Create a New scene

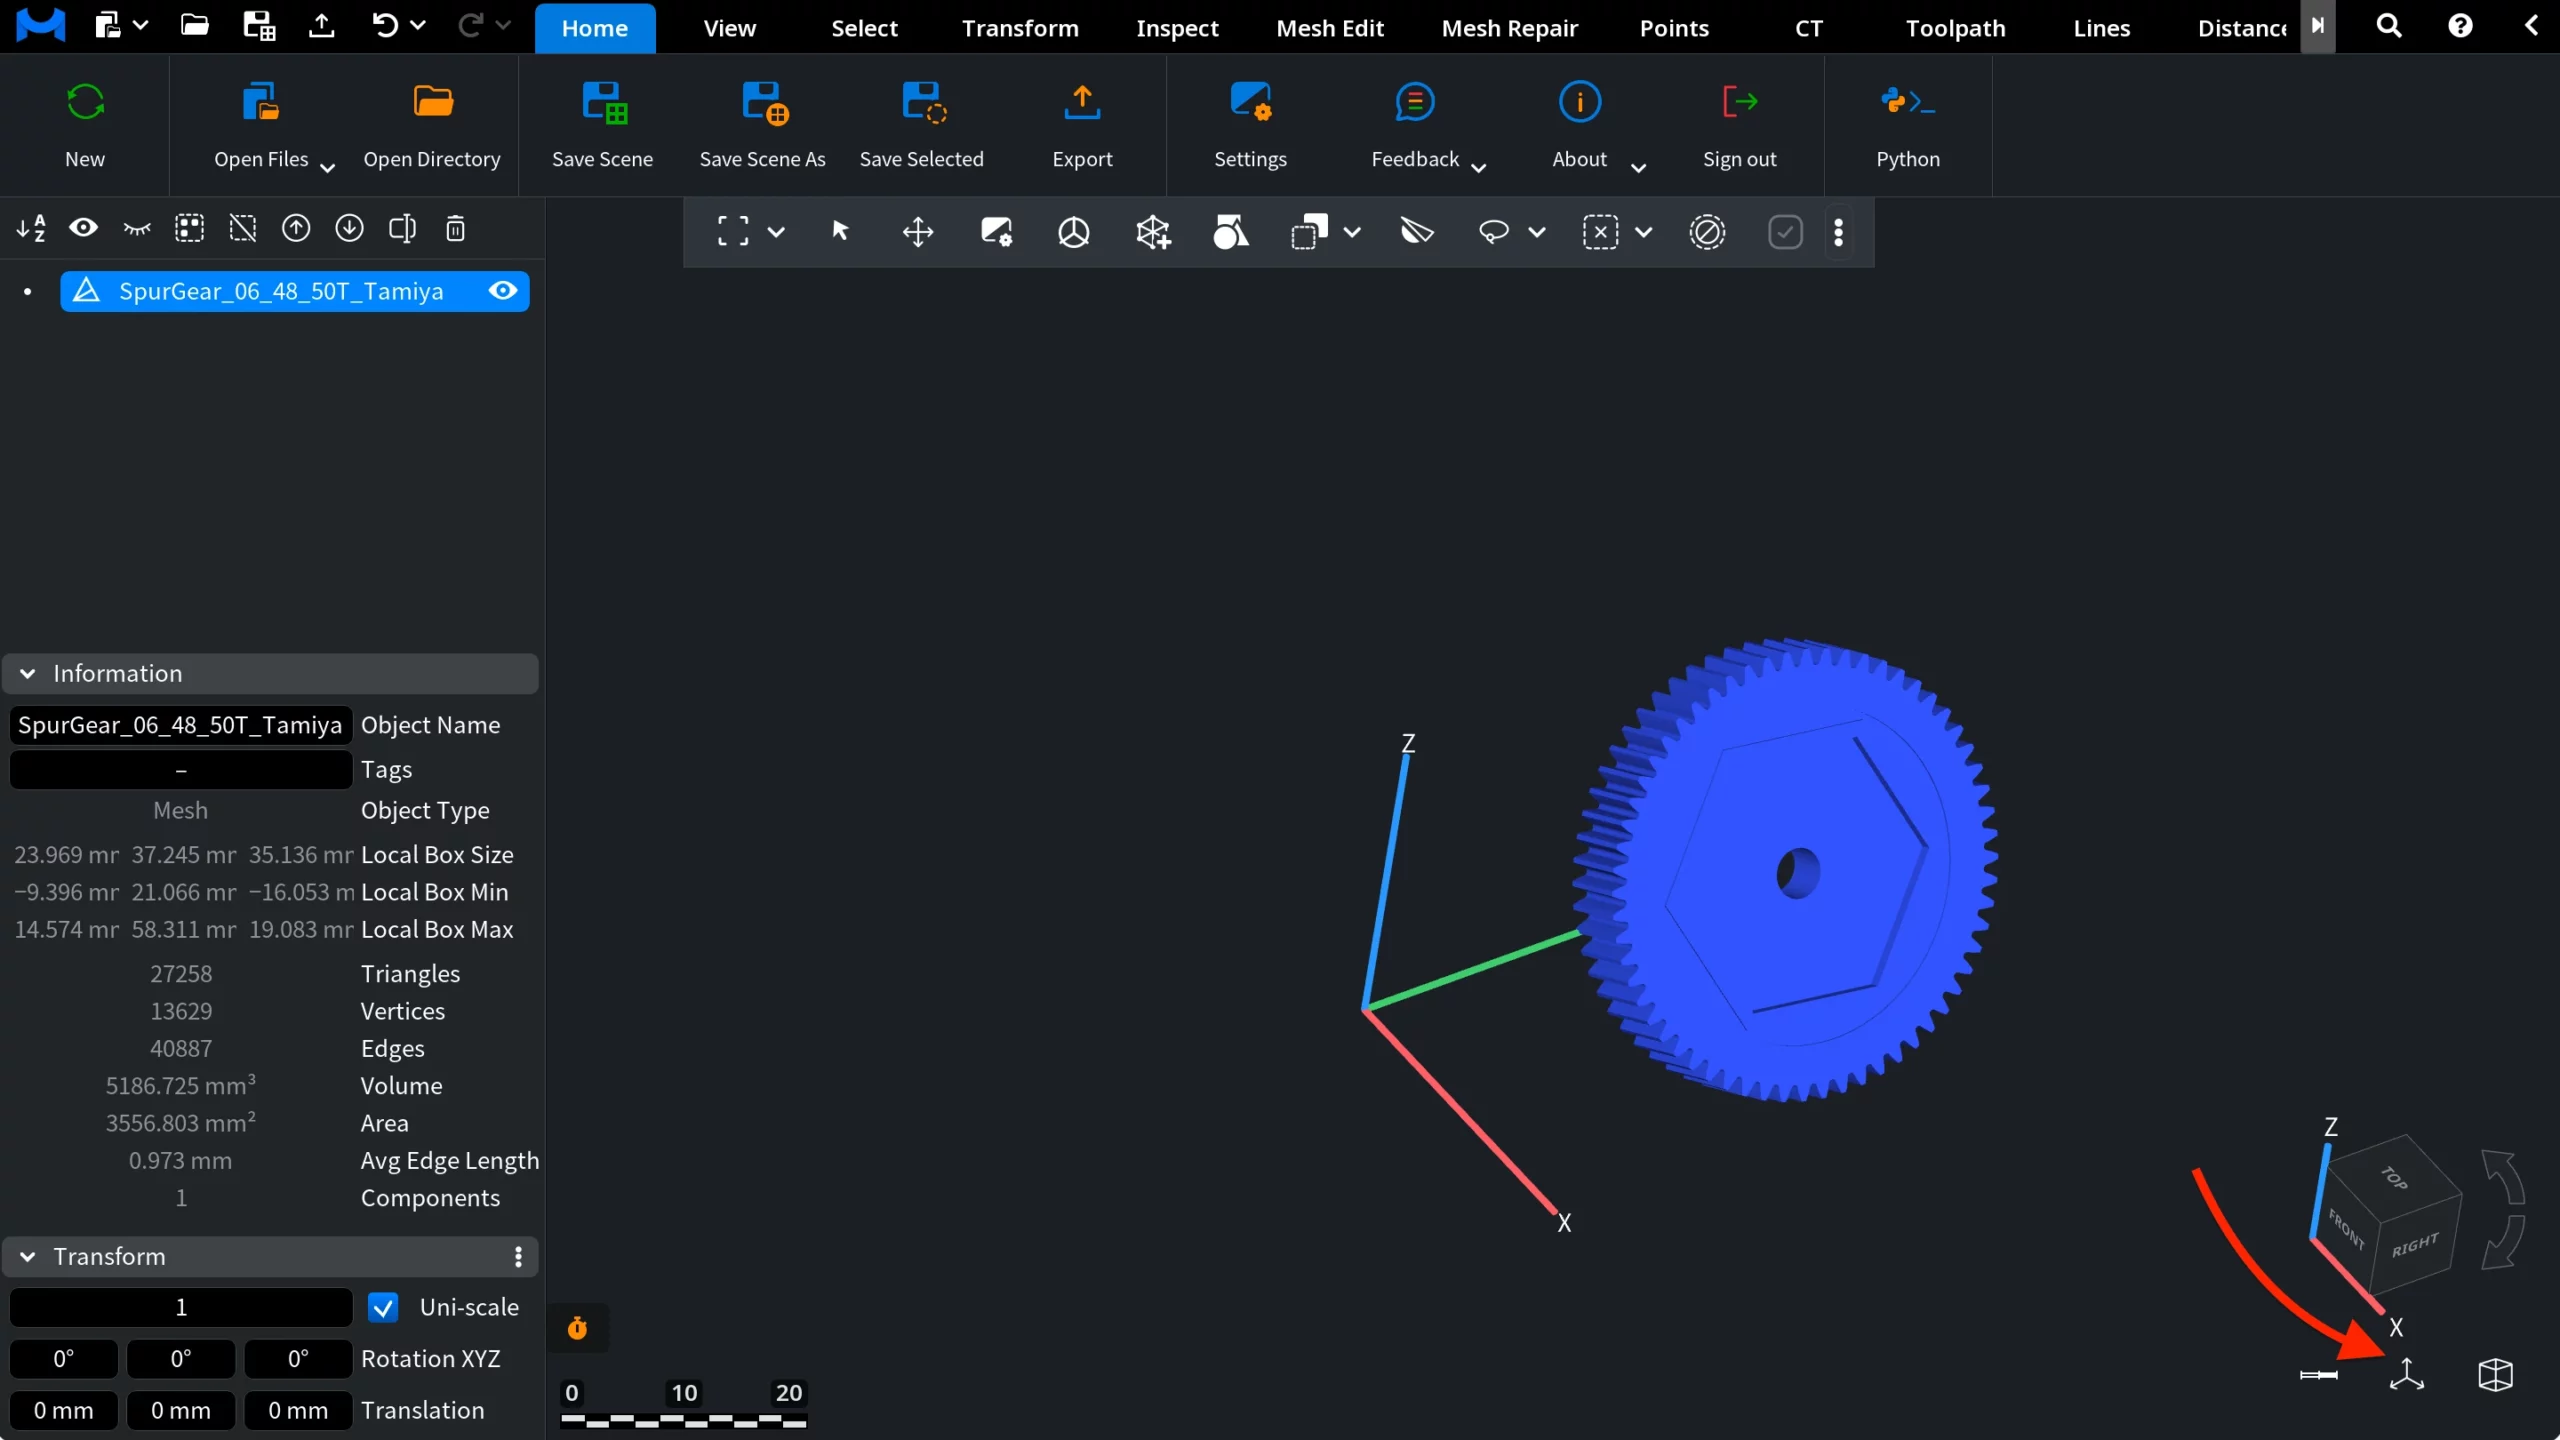coord(84,124)
